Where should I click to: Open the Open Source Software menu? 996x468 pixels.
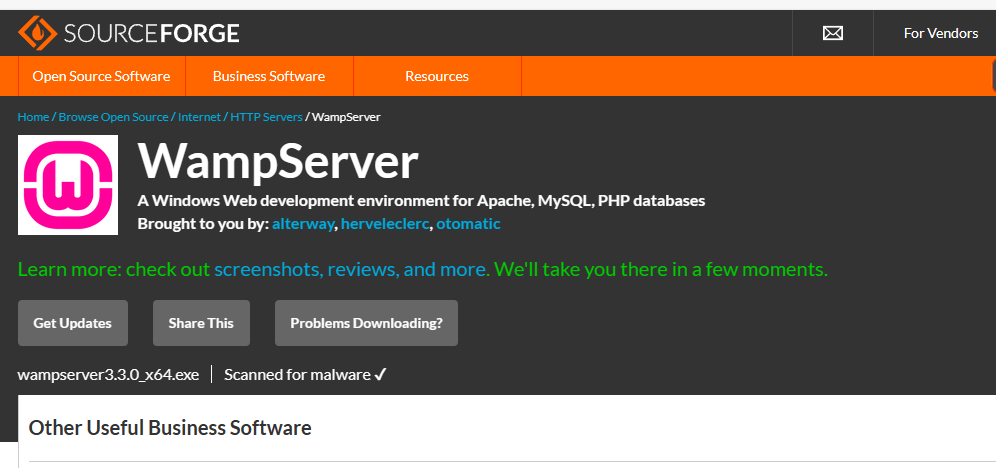pos(101,76)
